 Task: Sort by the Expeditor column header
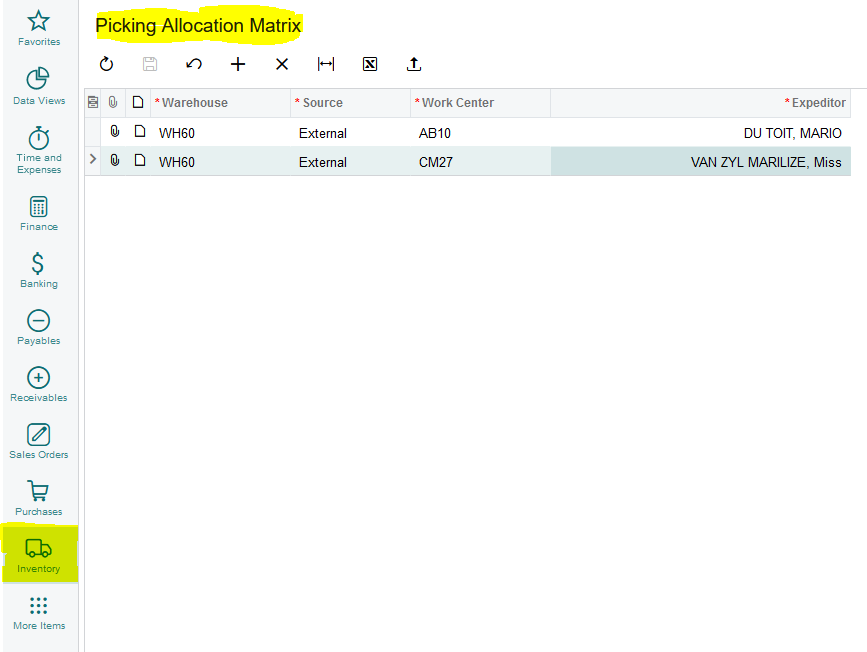click(x=818, y=103)
